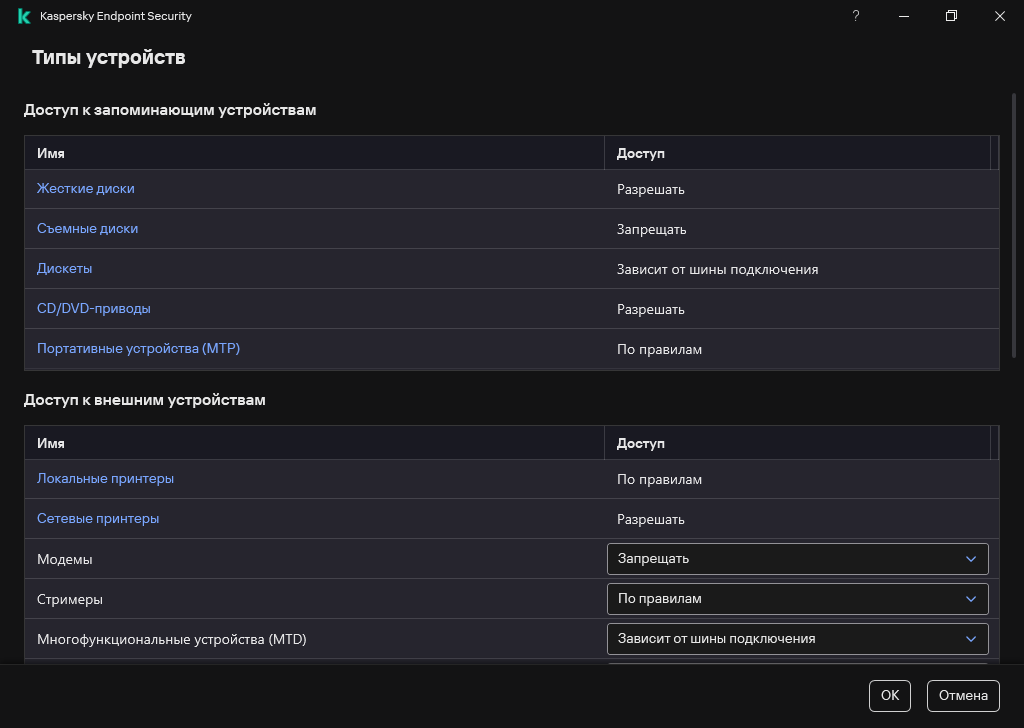Click Доступ к запоминающим устройствам heading

point(170,110)
